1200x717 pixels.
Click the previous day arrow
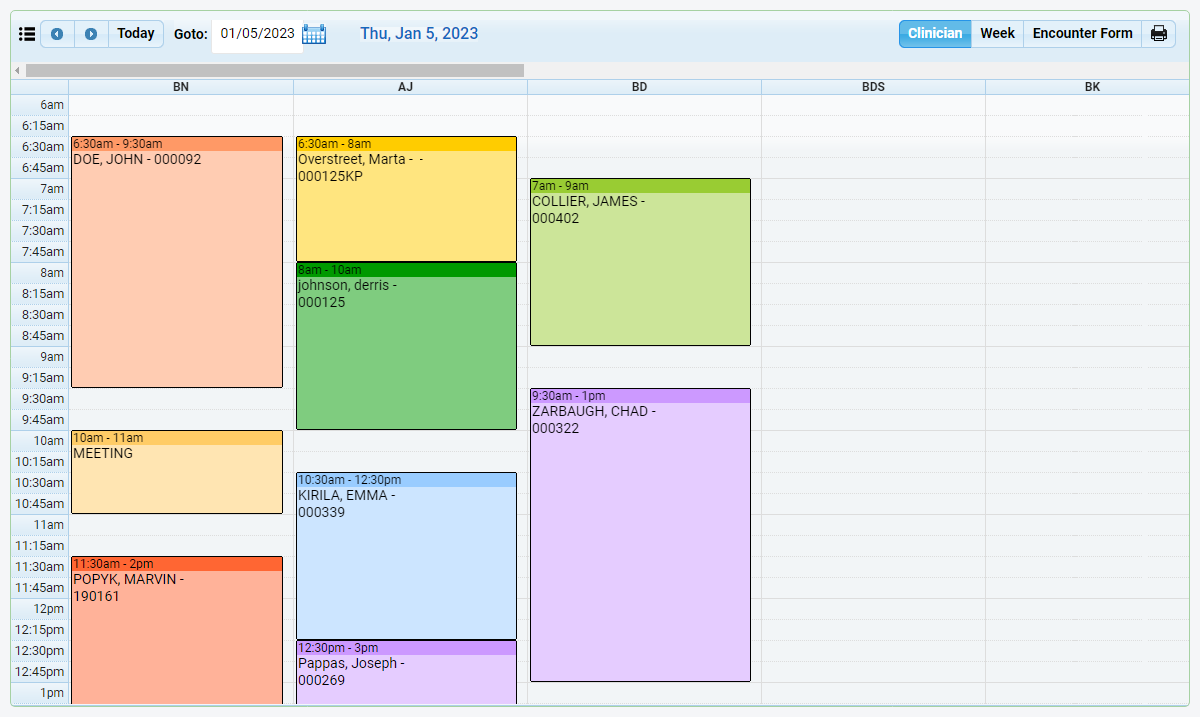coord(57,33)
